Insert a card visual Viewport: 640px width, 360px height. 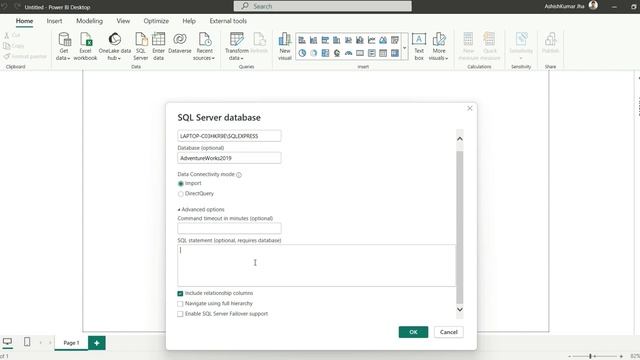pos(360,53)
